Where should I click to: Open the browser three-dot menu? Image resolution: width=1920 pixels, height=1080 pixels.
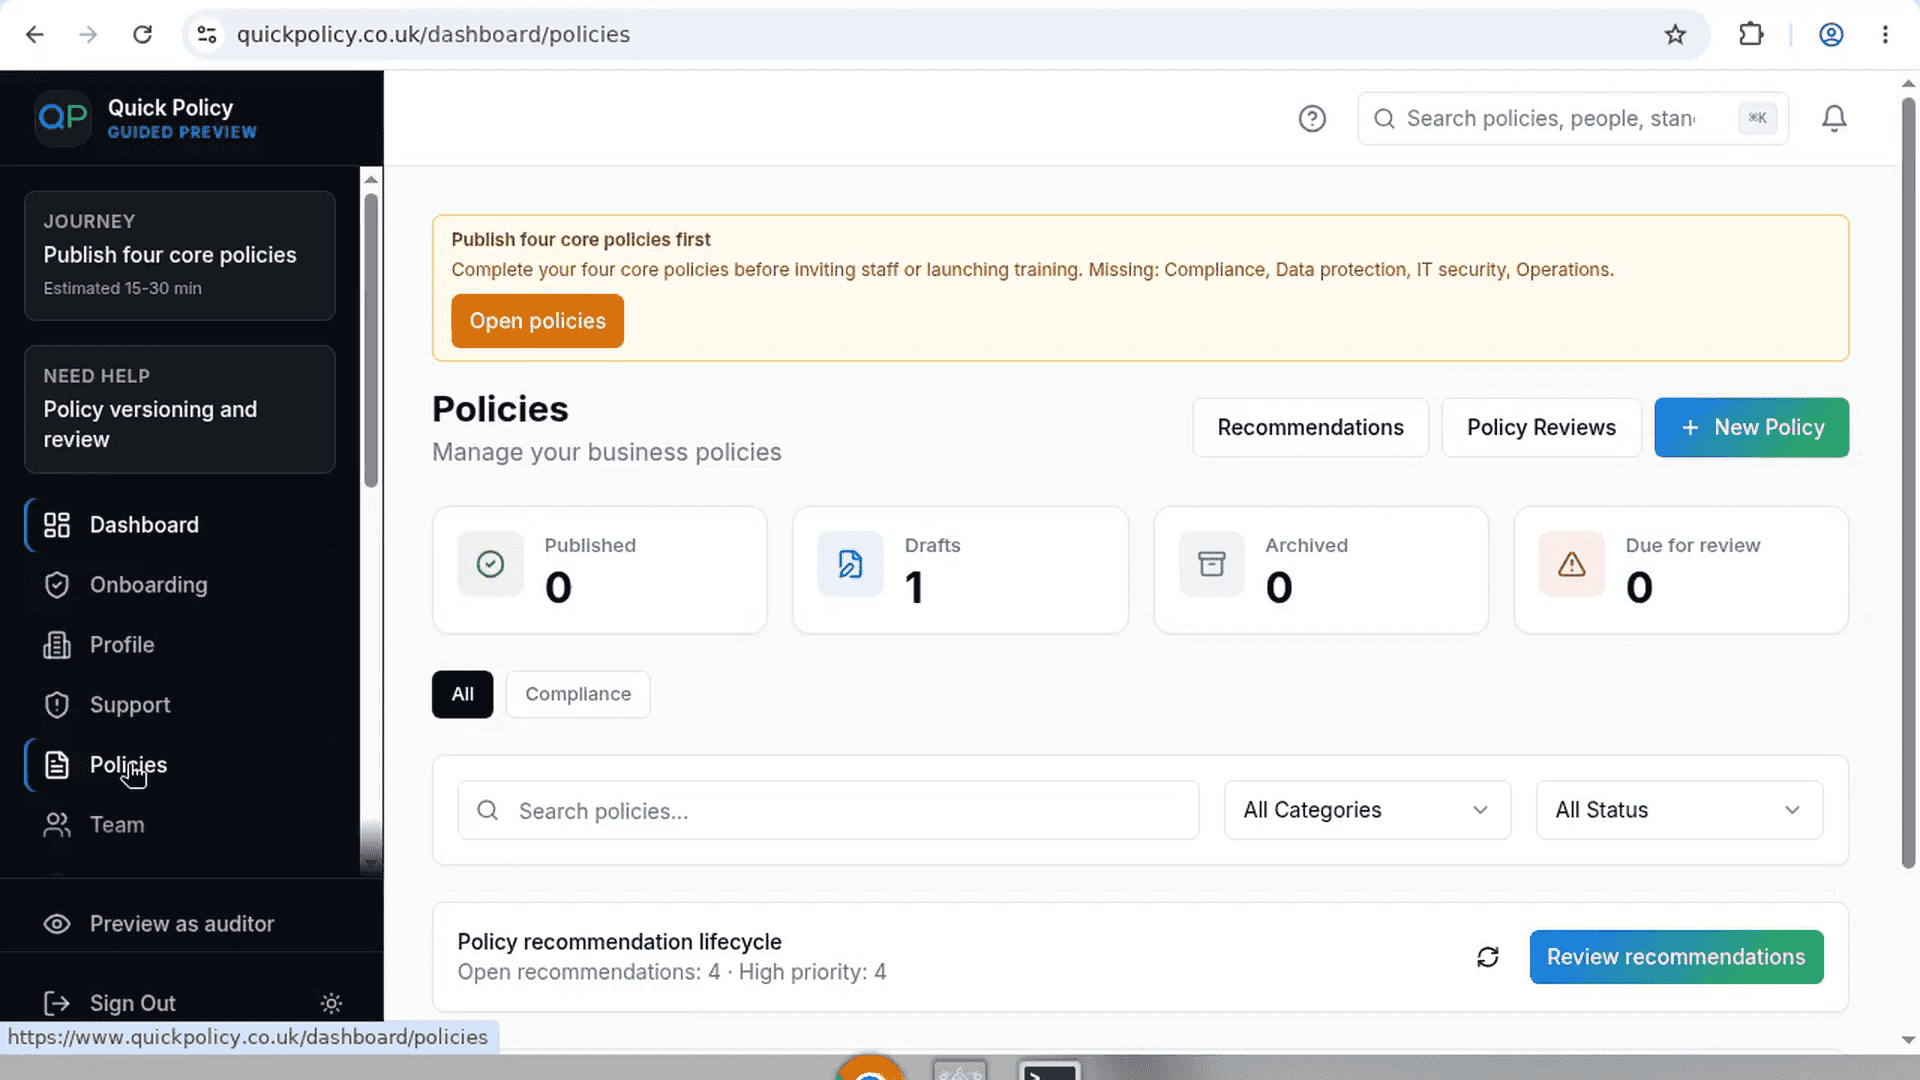coord(1885,35)
